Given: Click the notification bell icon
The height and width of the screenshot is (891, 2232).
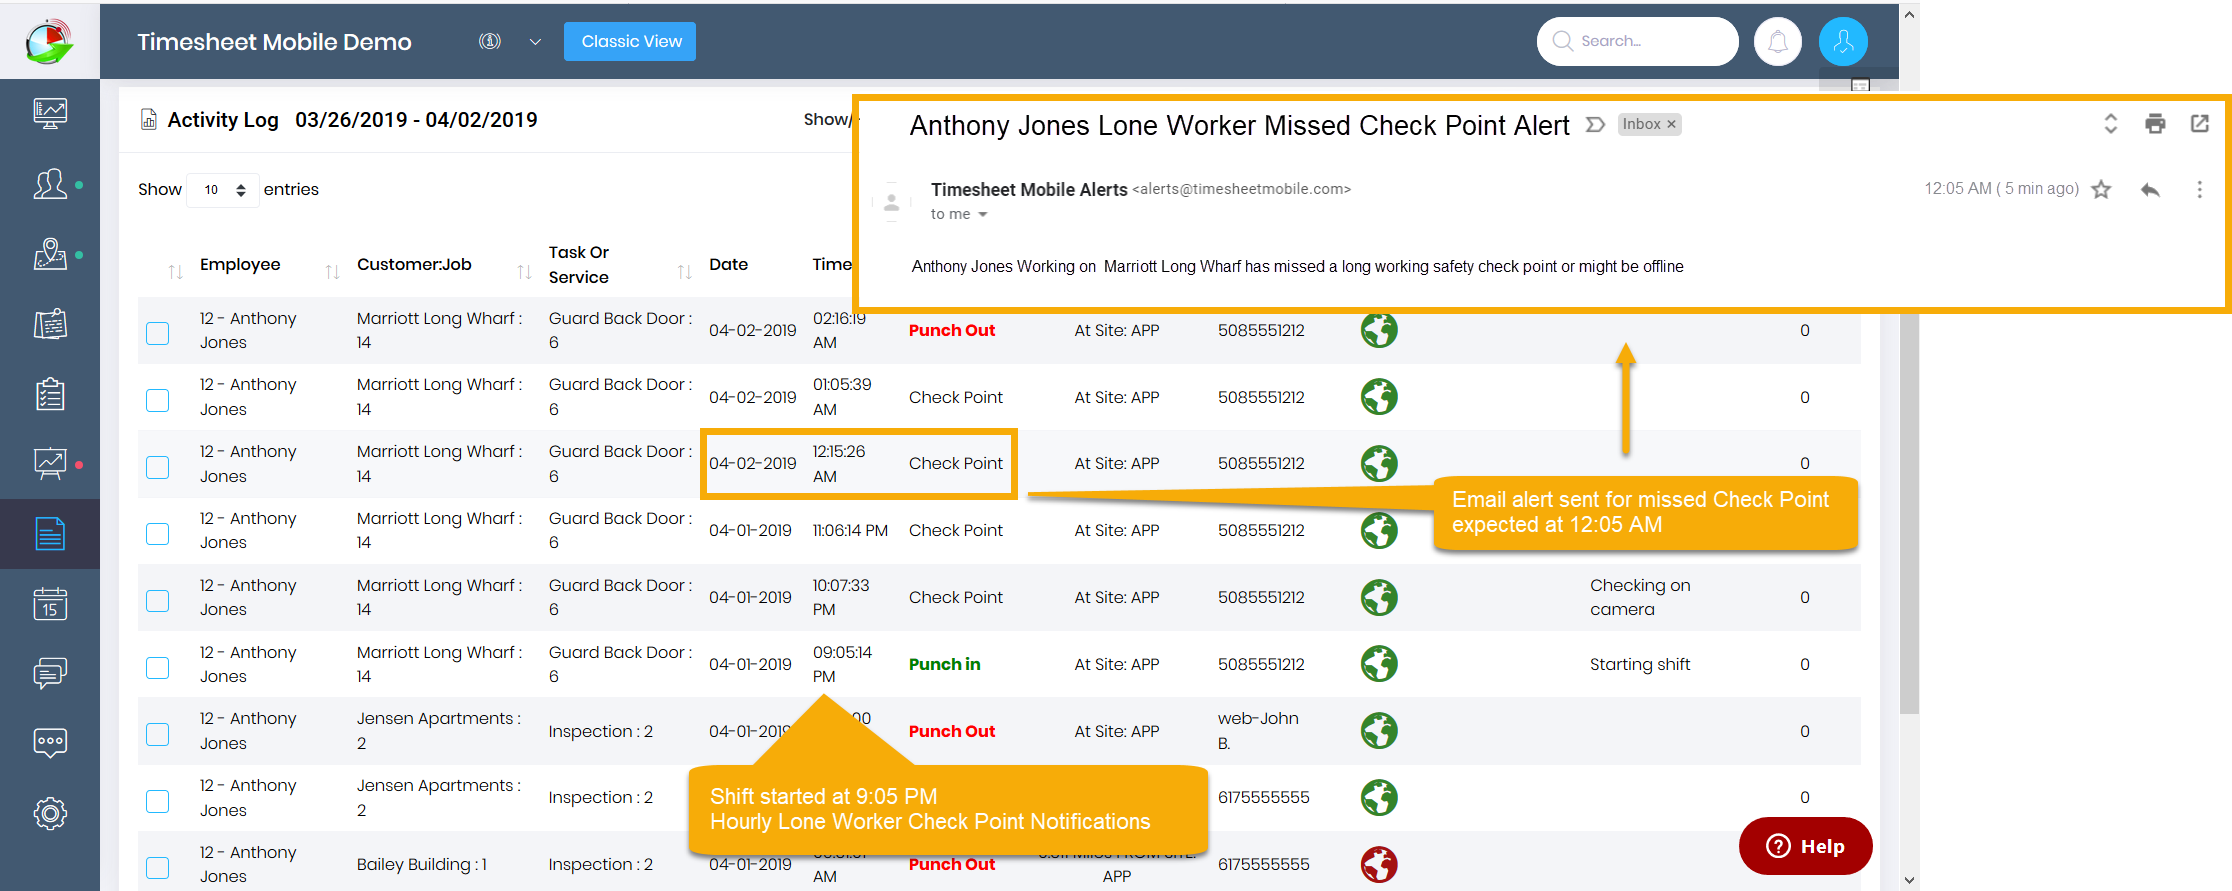Looking at the screenshot, I should (1778, 42).
